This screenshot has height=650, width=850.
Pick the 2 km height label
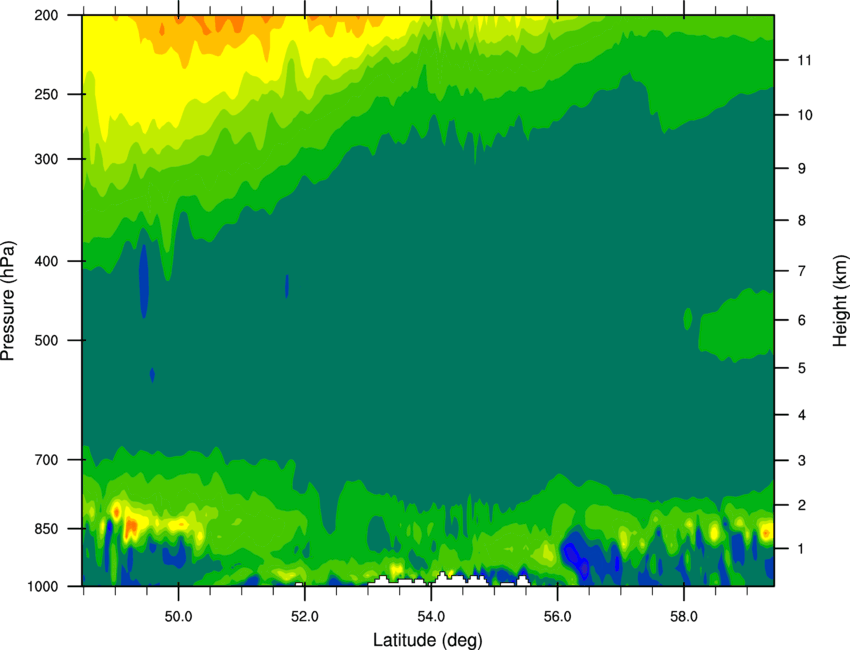802,505
